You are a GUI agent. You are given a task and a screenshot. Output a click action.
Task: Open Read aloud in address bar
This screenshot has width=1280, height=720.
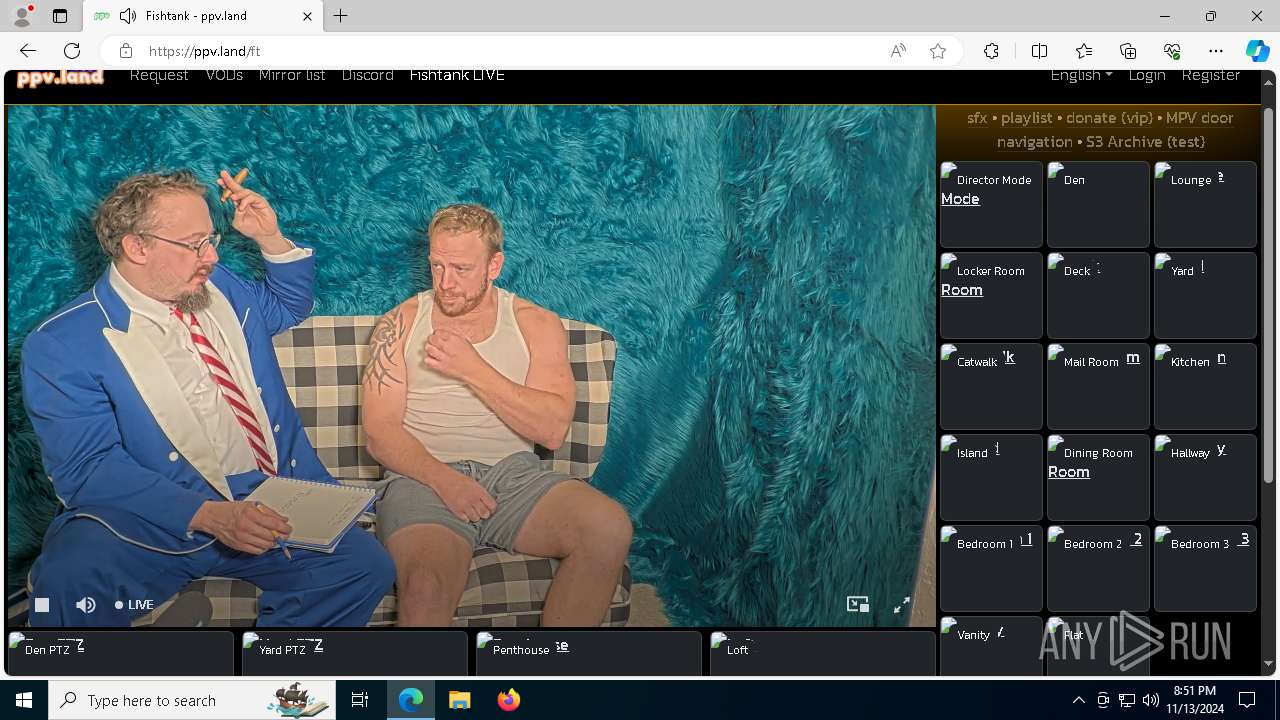pos(898,51)
